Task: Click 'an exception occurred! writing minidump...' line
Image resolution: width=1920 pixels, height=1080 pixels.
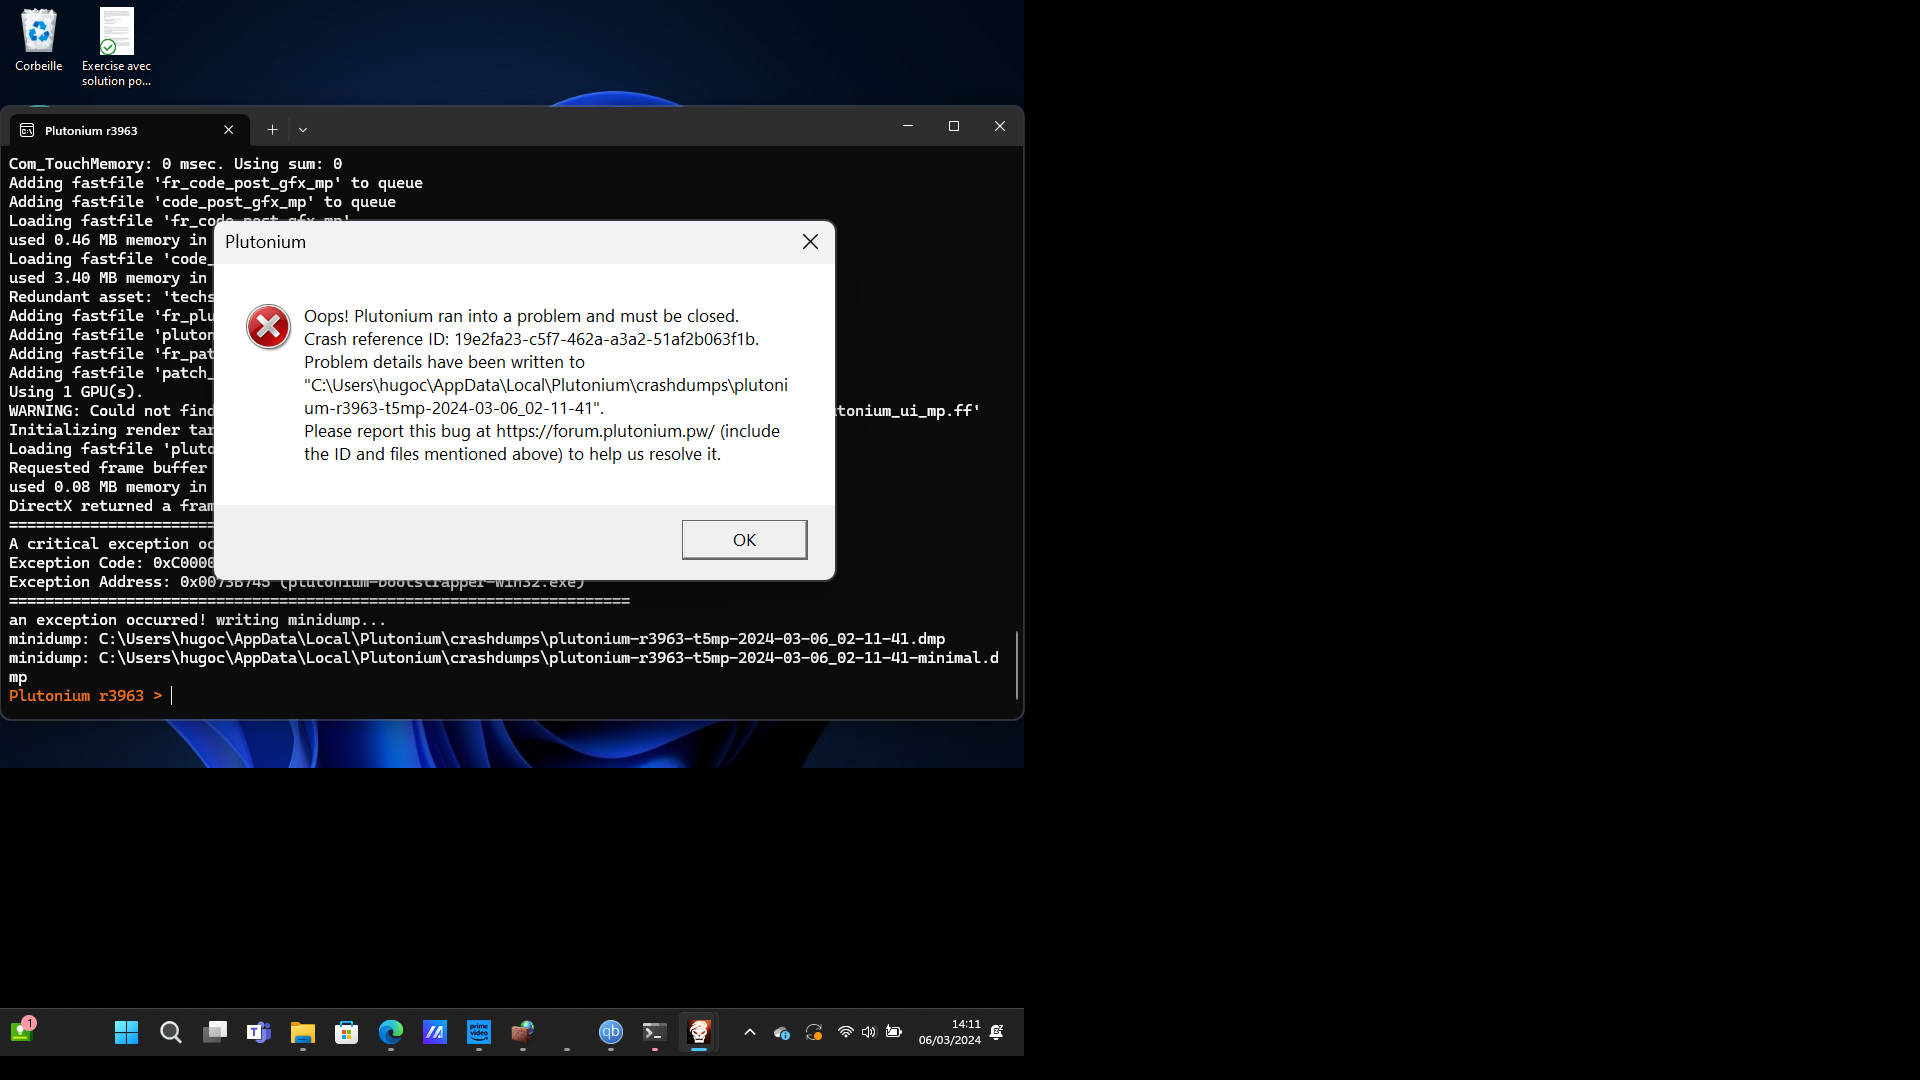Action: coord(197,620)
